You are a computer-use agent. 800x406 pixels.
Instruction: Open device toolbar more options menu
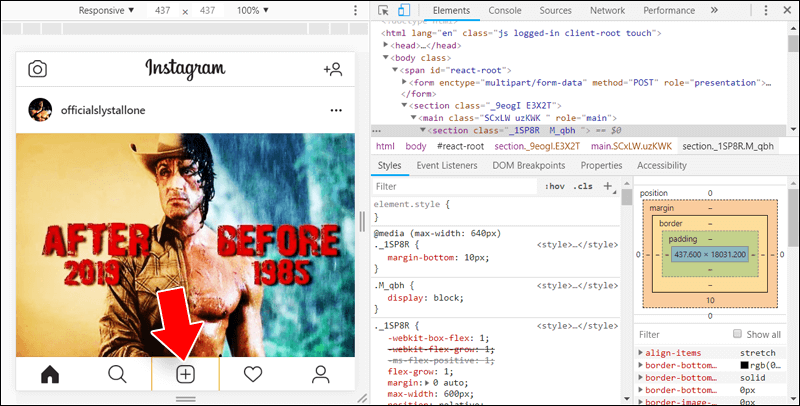coord(356,10)
